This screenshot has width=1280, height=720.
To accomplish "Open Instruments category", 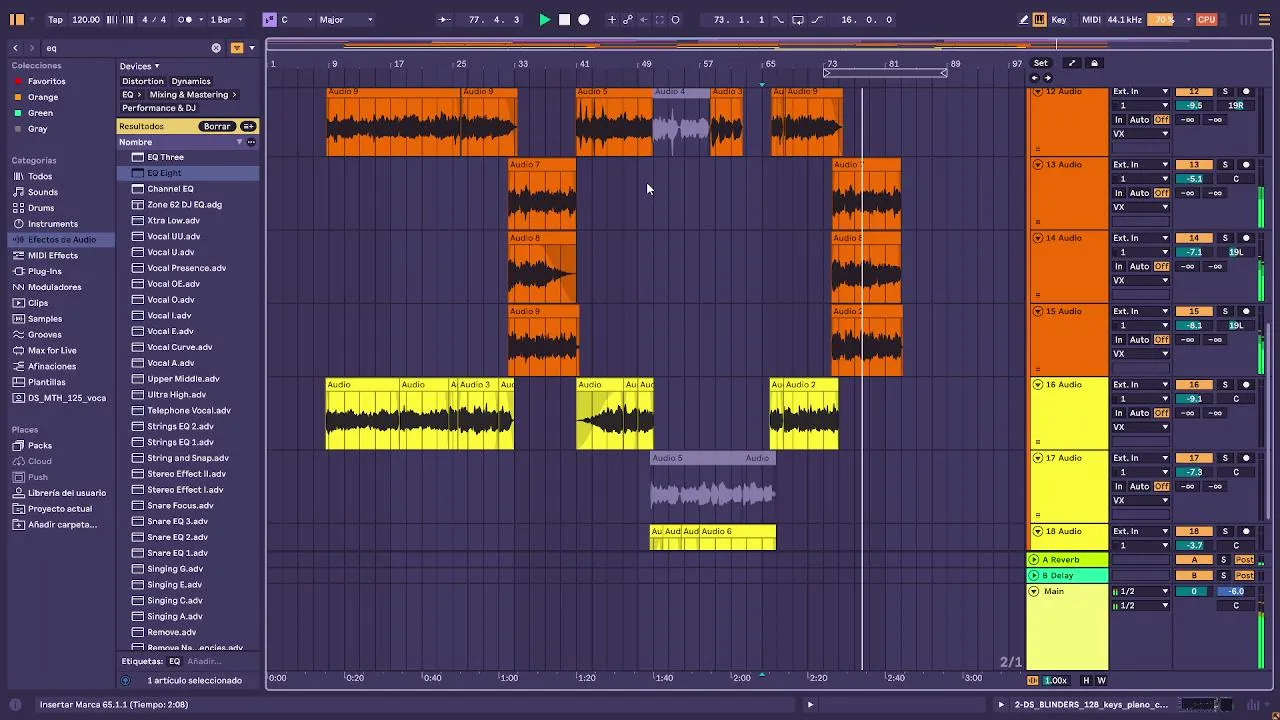I will click(x=53, y=224).
